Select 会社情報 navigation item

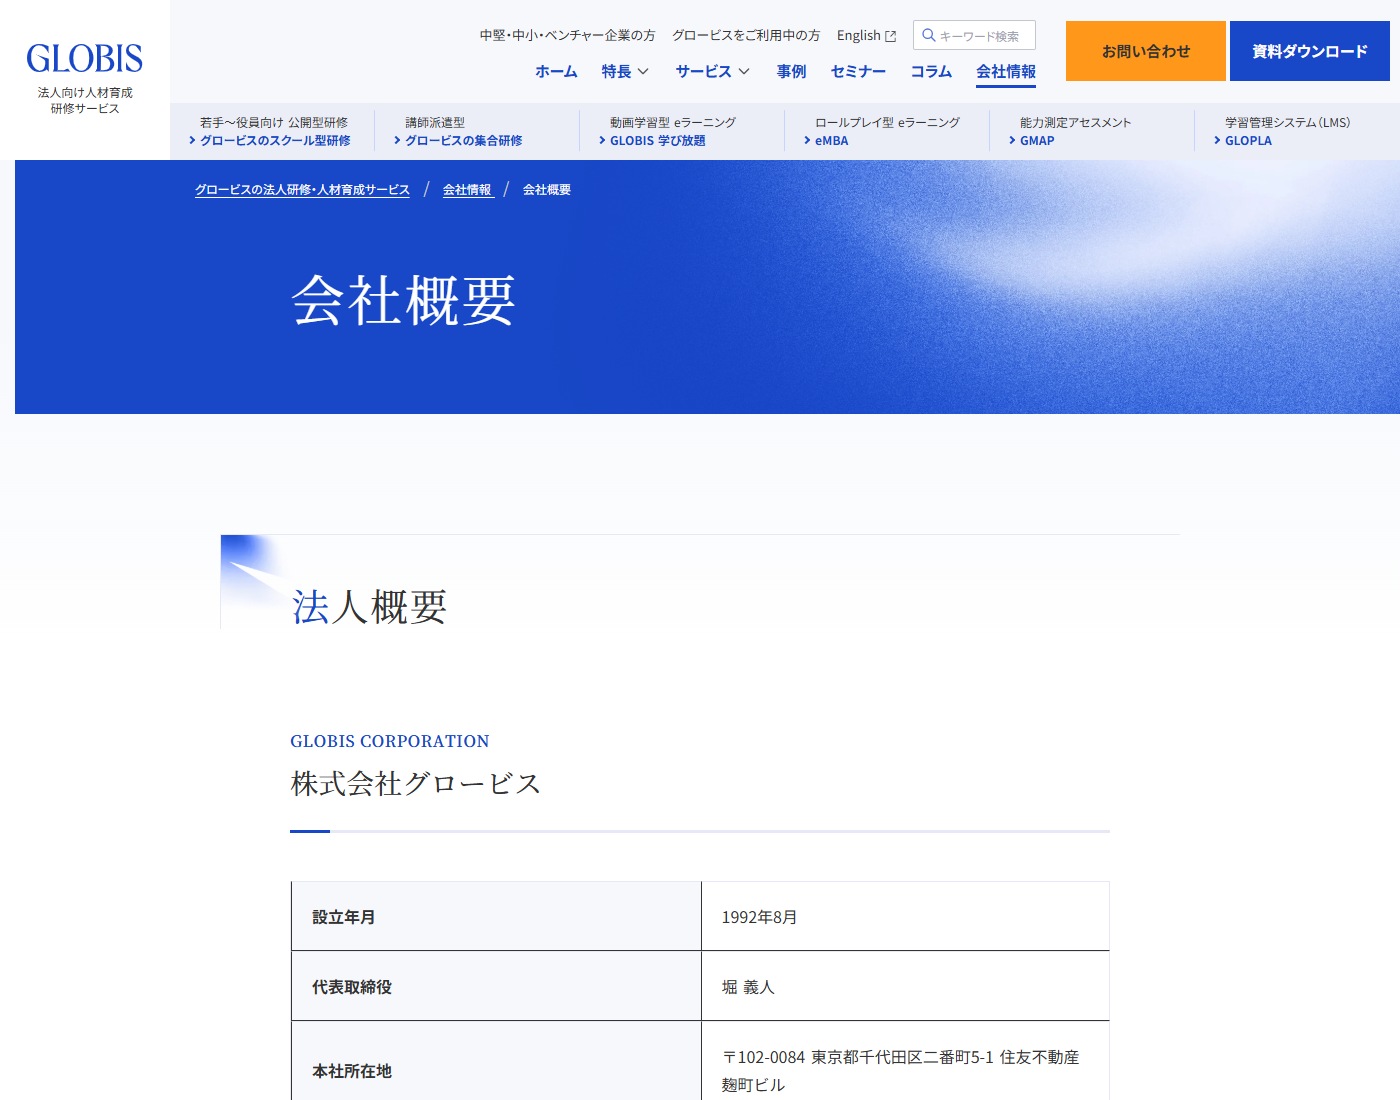pyautogui.click(x=1006, y=71)
